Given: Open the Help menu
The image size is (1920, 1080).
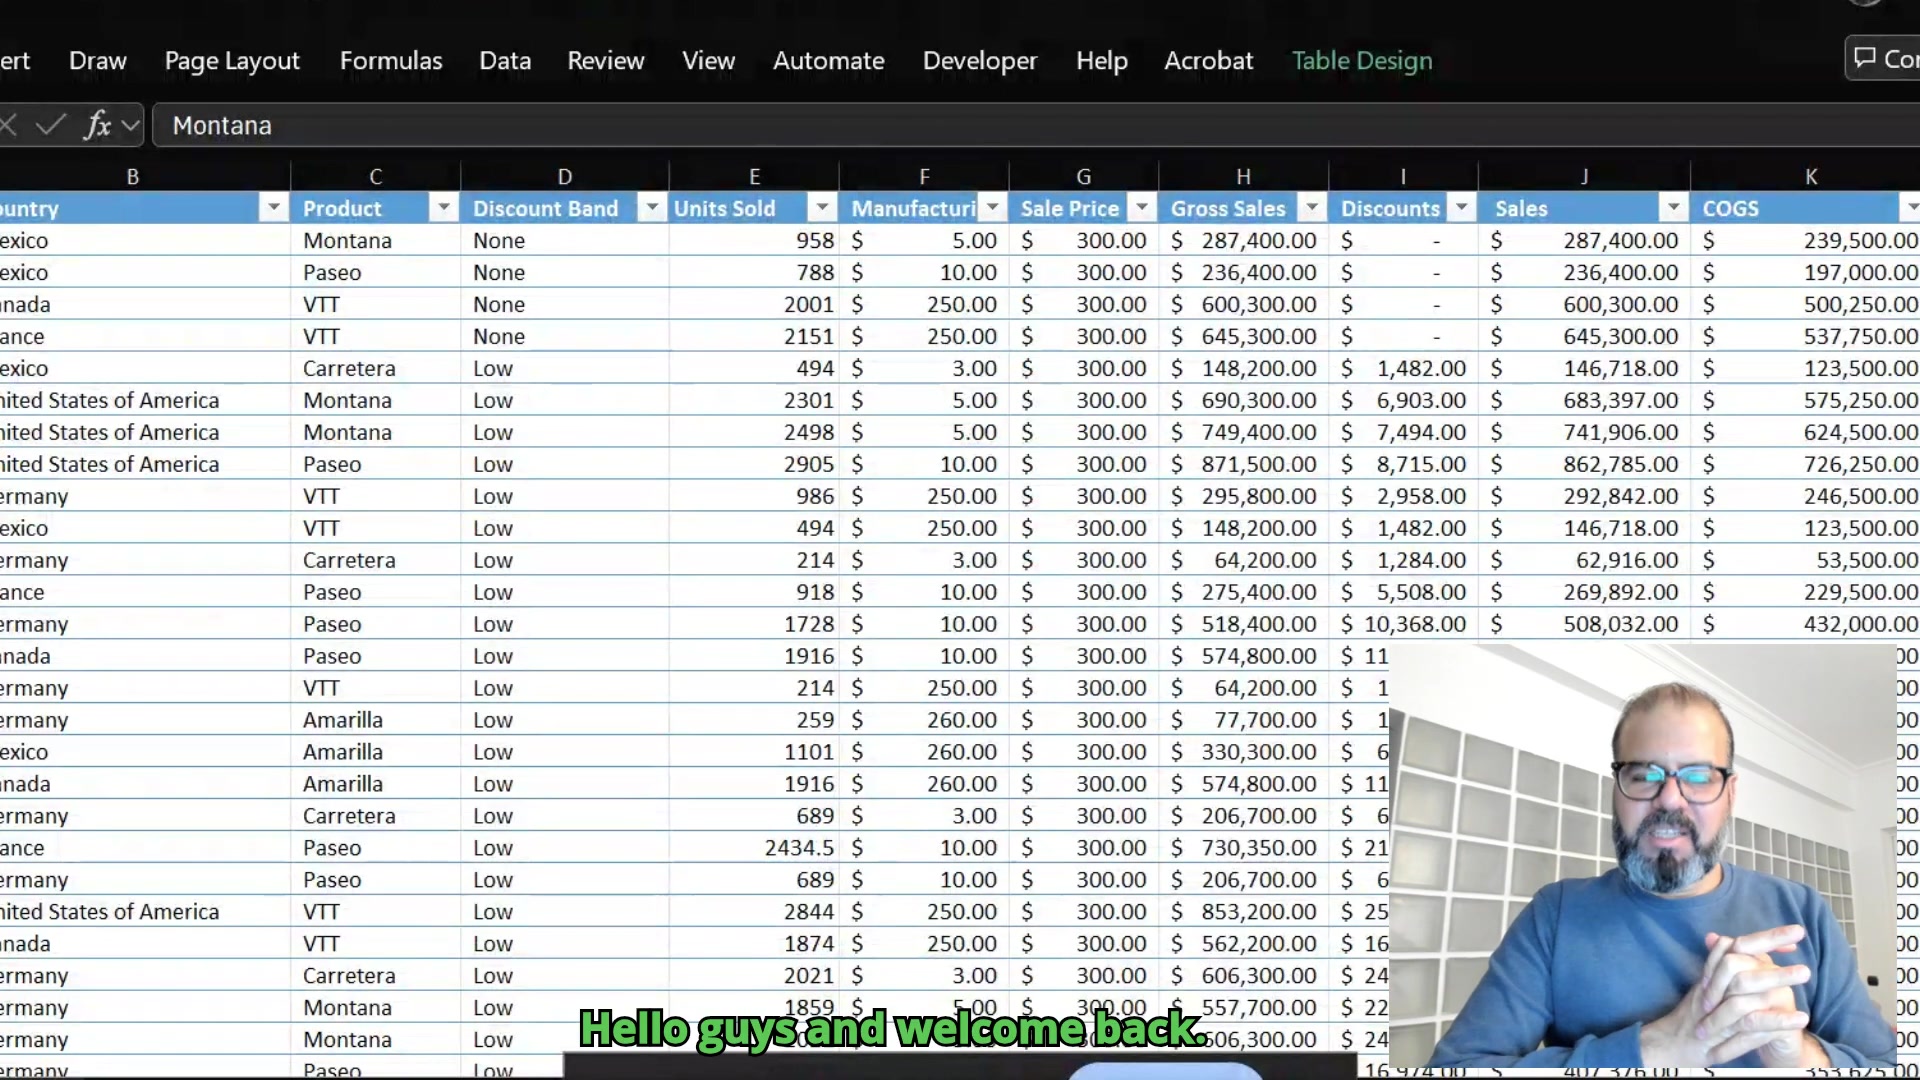Looking at the screenshot, I should tap(1101, 61).
